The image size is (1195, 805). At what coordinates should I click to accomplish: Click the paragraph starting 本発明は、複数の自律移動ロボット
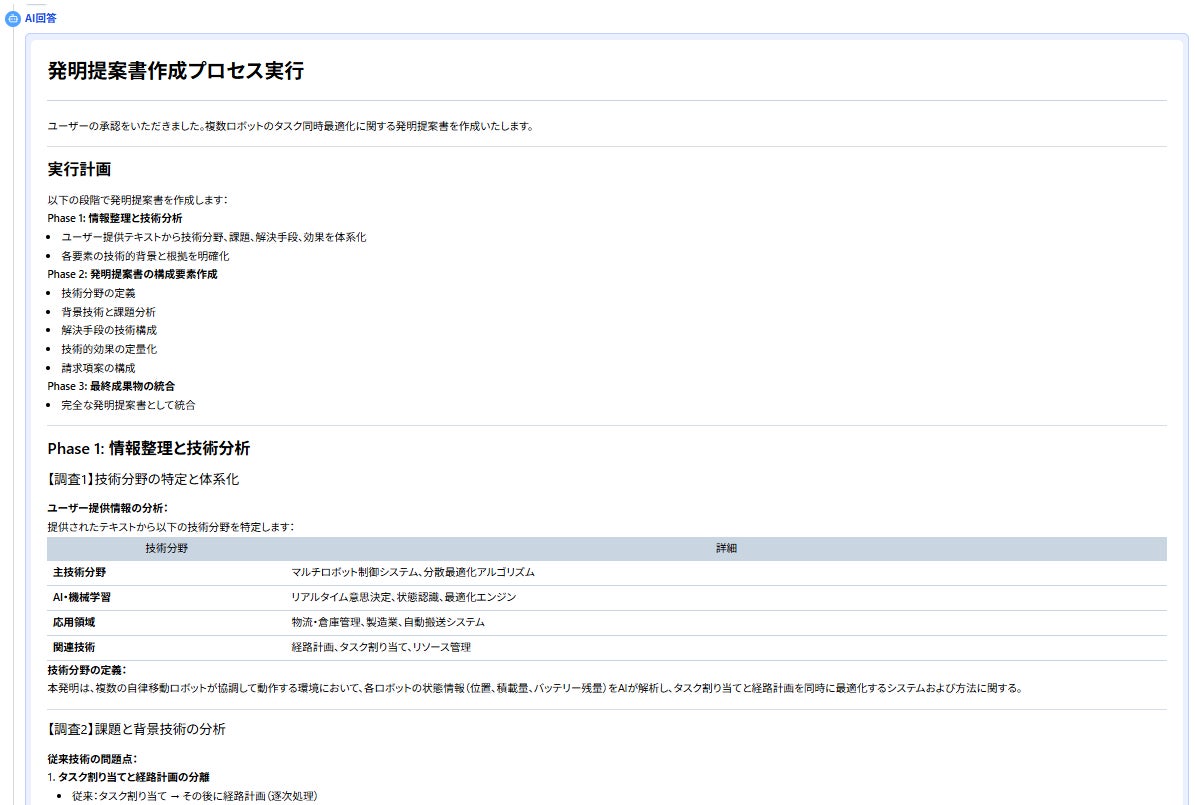[x=535, y=688]
